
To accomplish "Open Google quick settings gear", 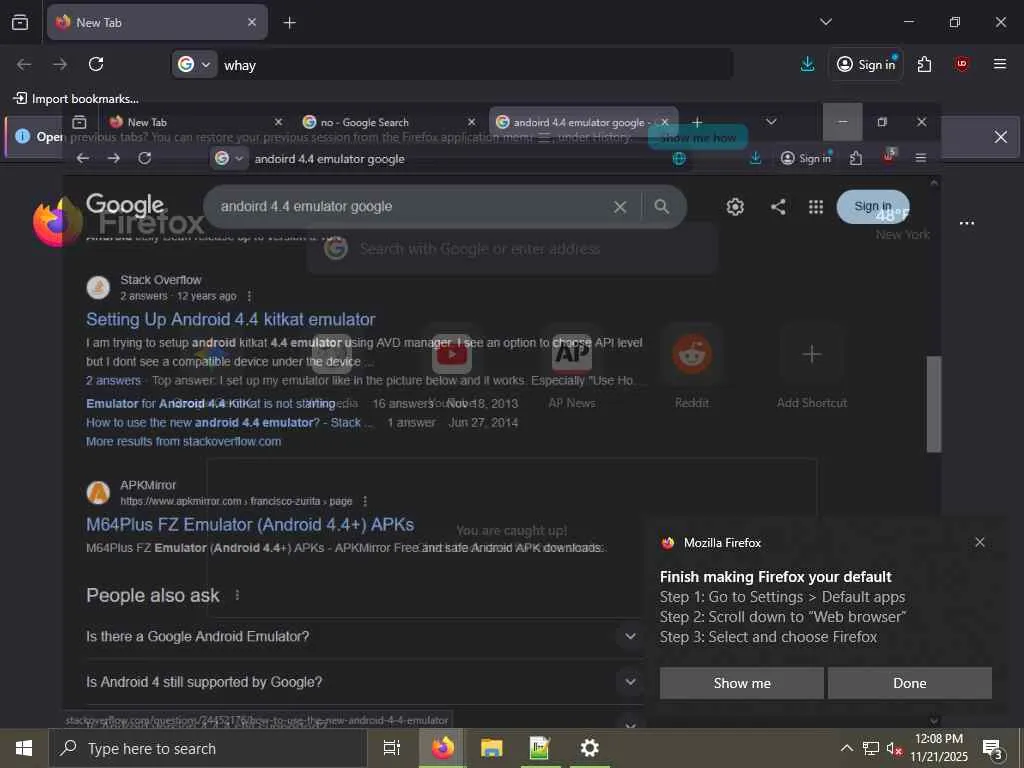I will click(x=735, y=207).
